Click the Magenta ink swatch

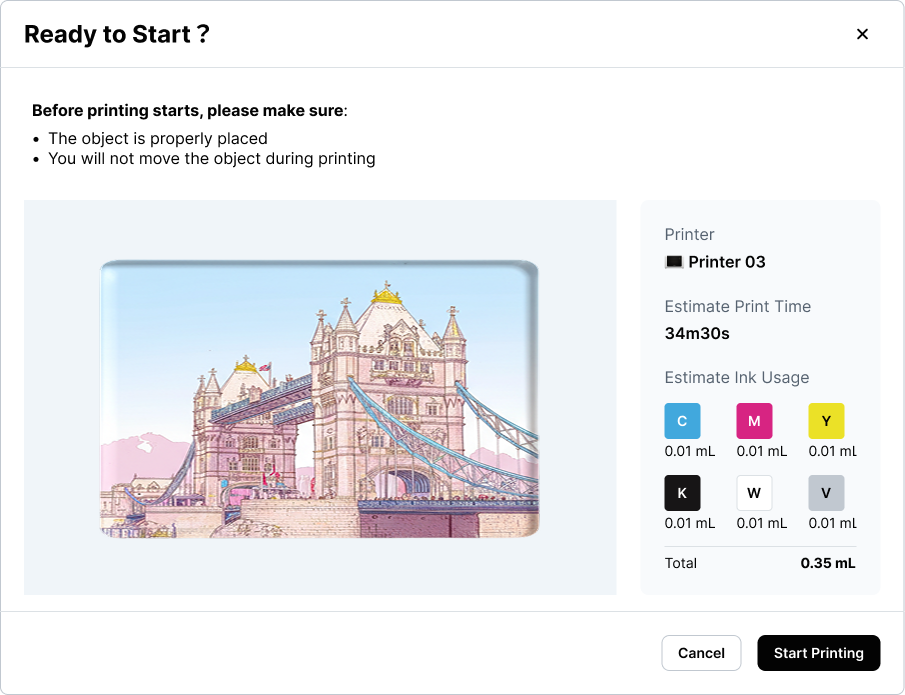(x=754, y=421)
